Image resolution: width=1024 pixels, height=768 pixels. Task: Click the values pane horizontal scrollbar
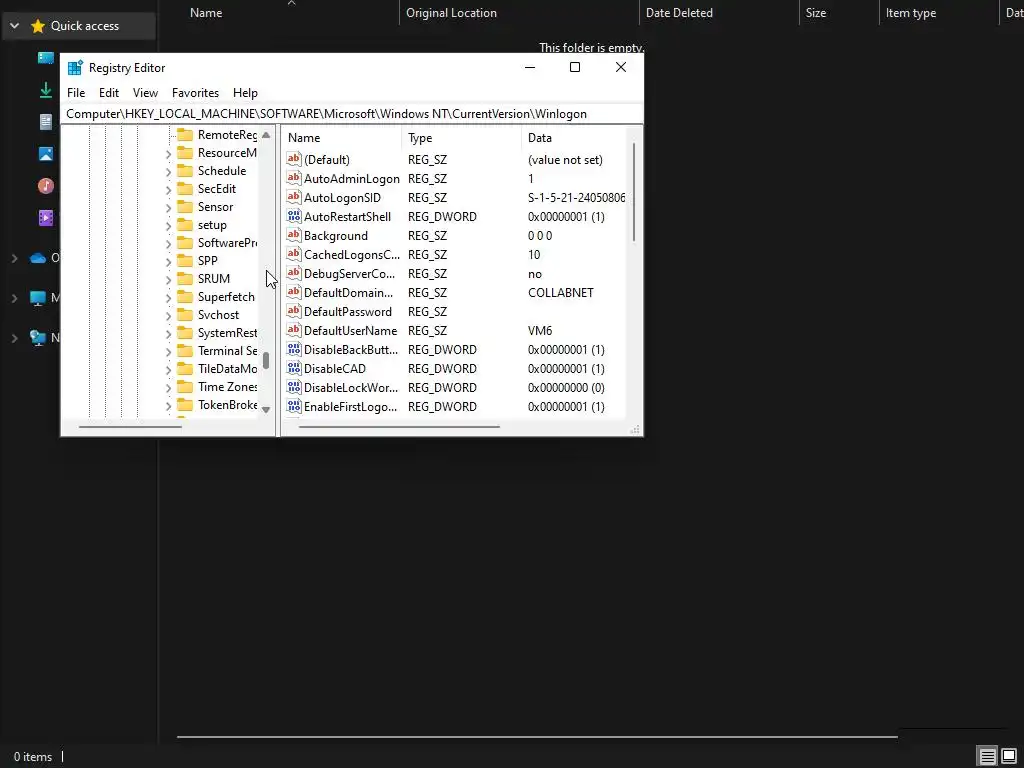click(x=399, y=427)
